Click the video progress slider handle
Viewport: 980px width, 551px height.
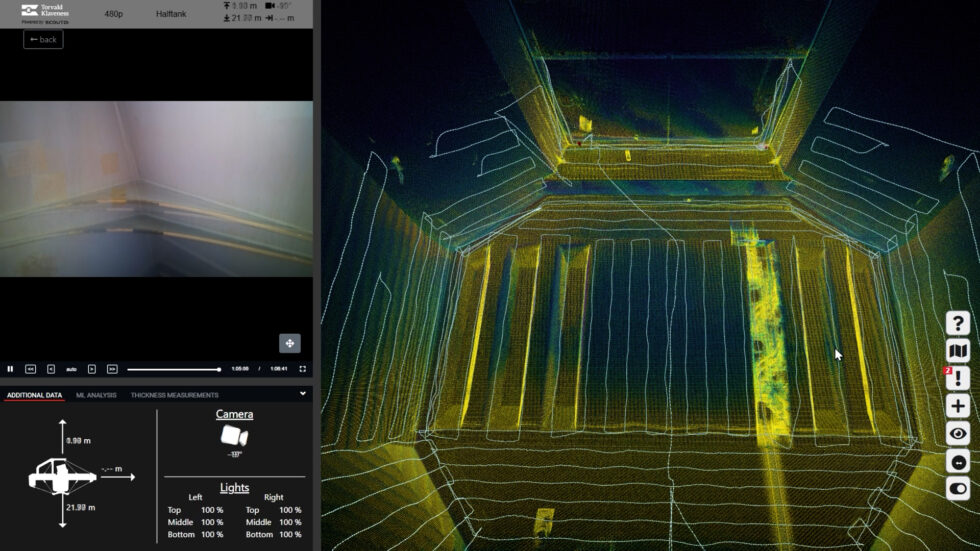point(219,369)
